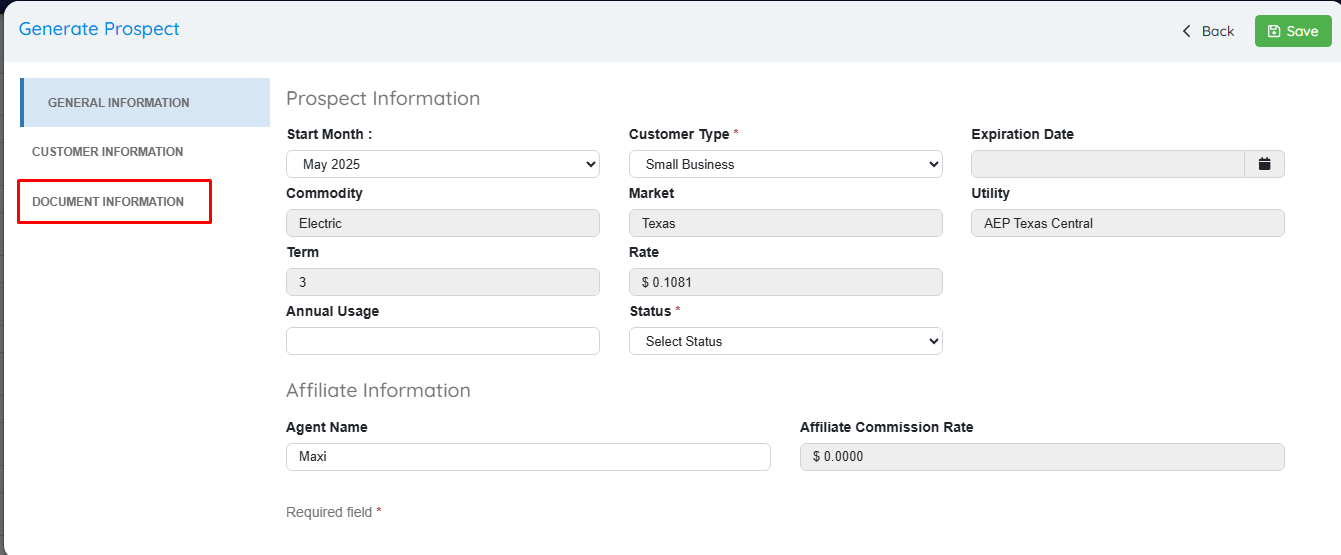The image size is (1341, 555).
Task: Click the Rate field showing $ 0.1081
Action: click(785, 282)
